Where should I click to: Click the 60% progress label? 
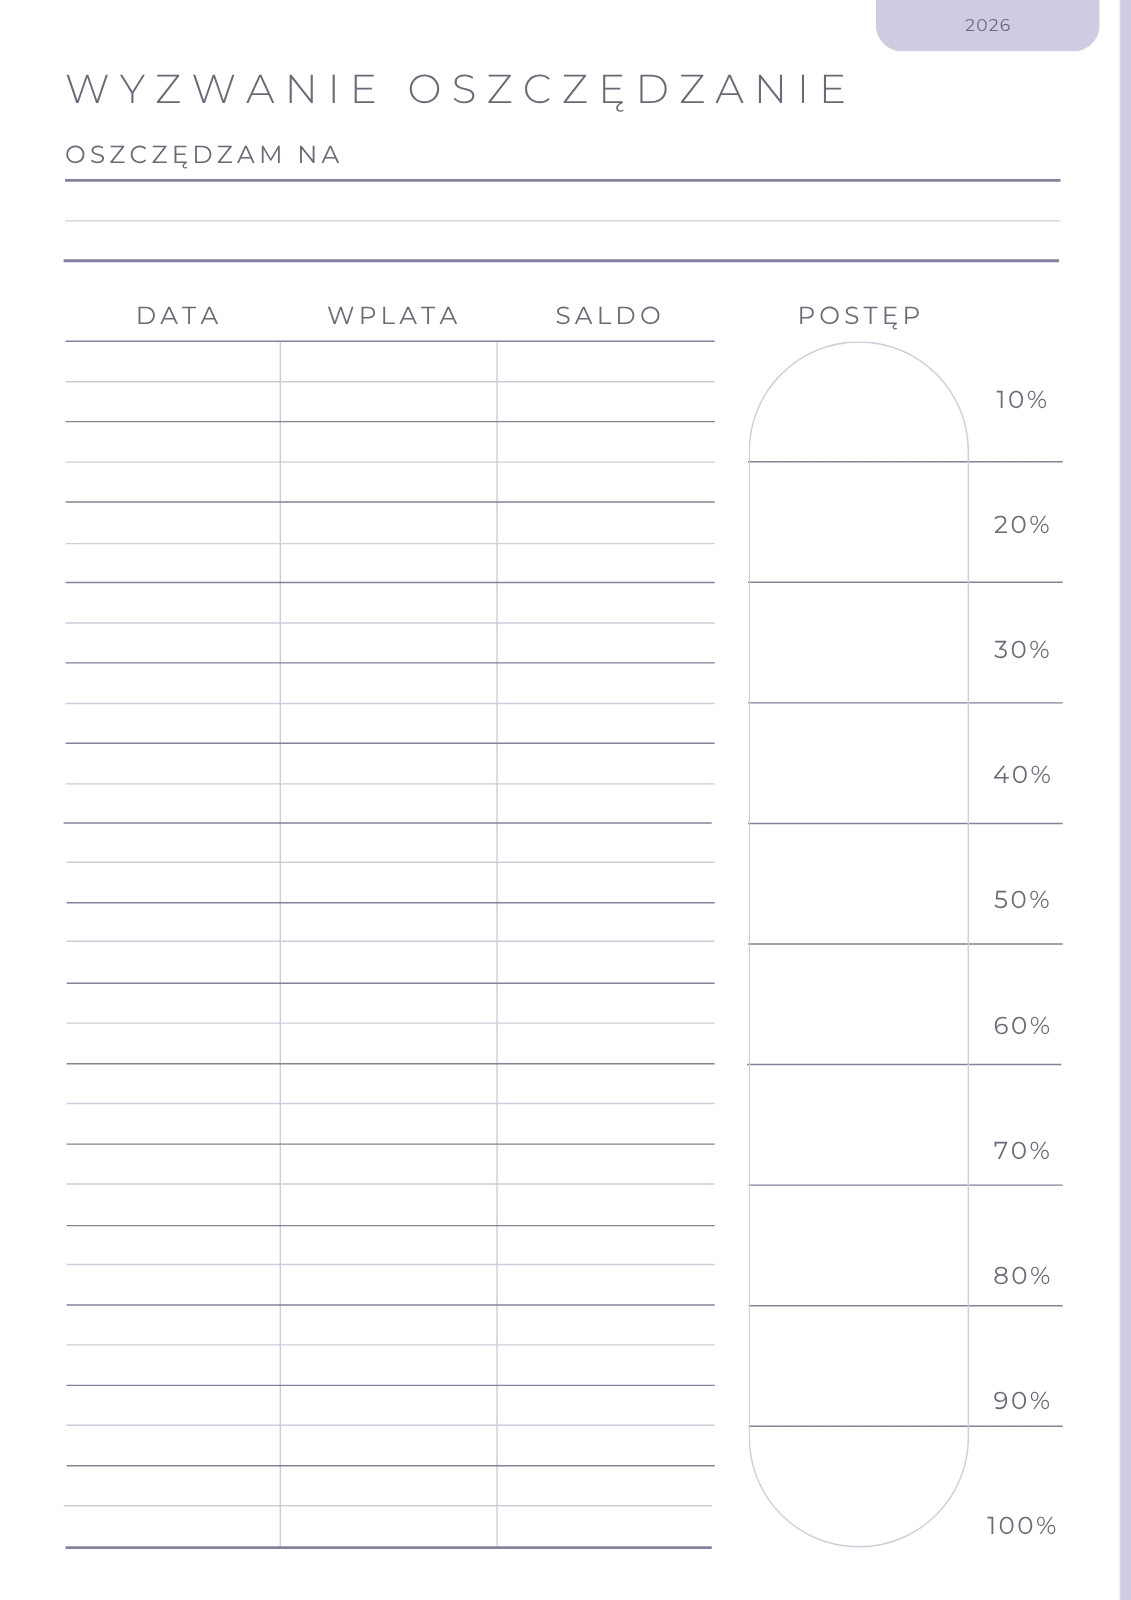click(1021, 1026)
